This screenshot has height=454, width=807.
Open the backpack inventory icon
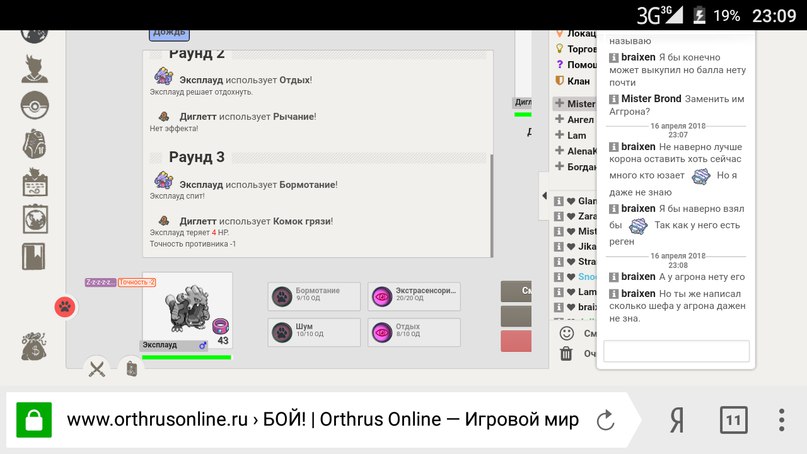34,144
